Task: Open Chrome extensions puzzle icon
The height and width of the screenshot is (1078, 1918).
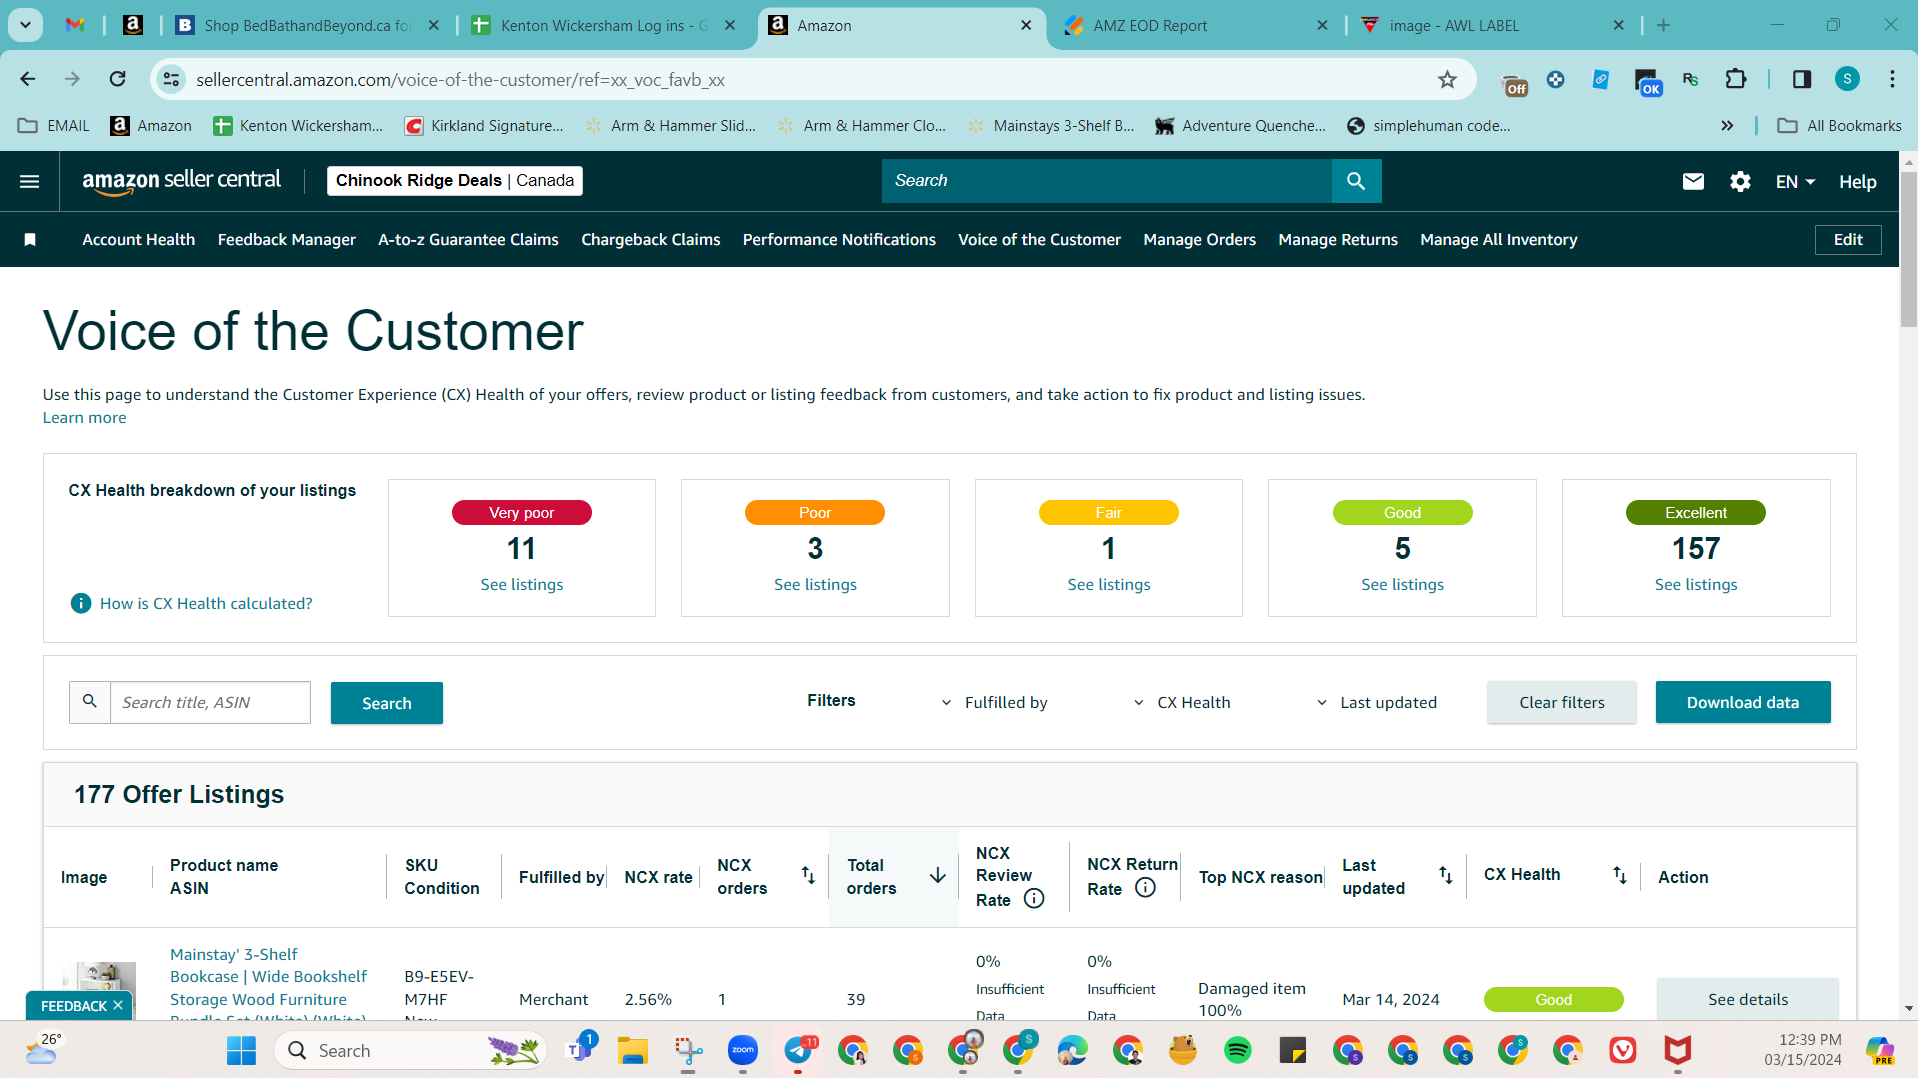Action: point(1736,80)
